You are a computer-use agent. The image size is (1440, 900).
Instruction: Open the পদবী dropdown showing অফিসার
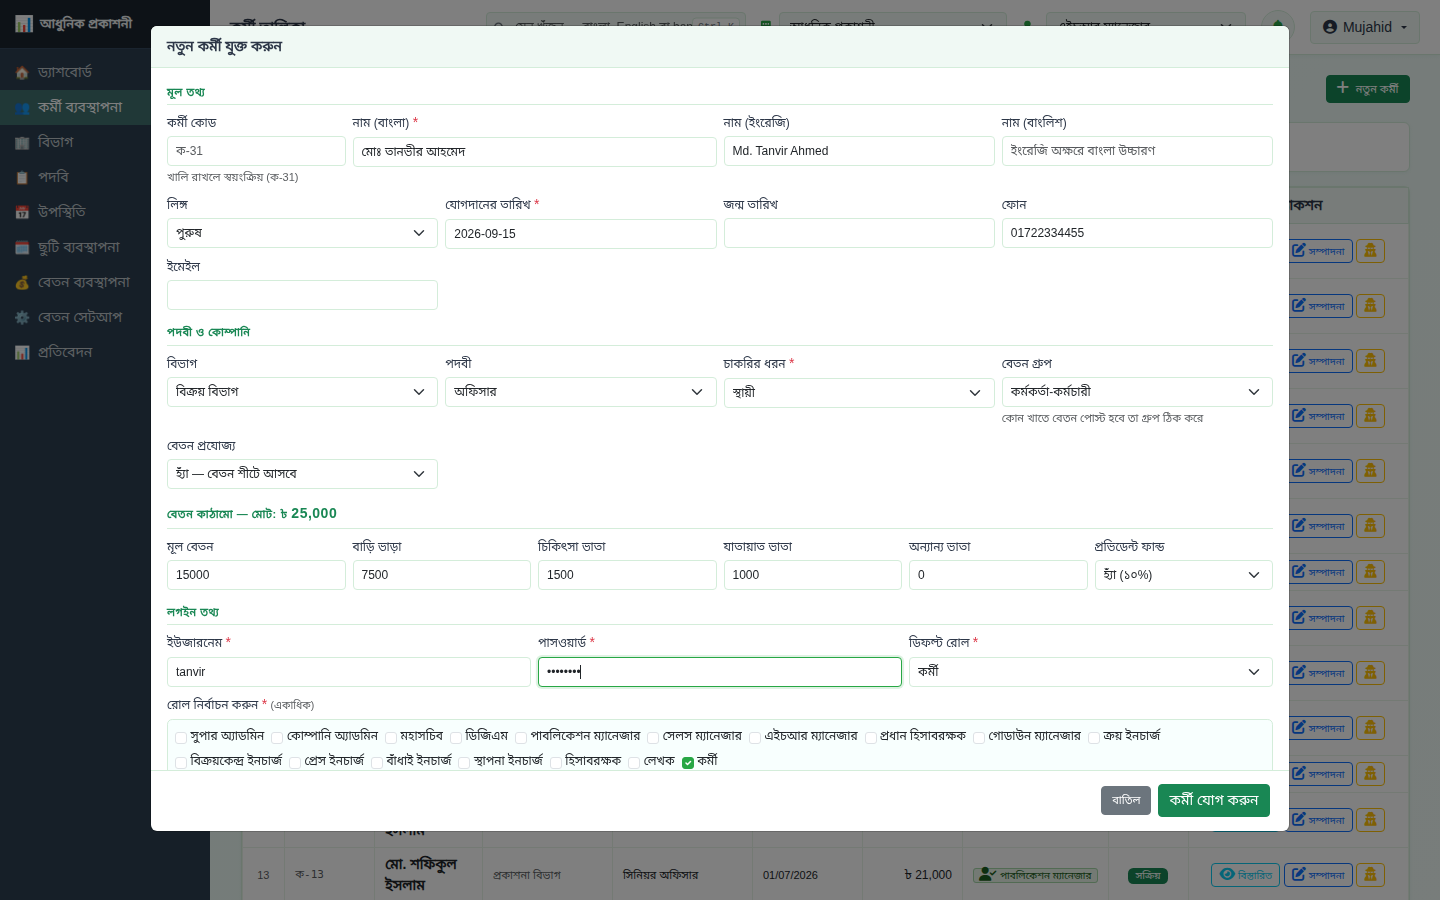(x=580, y=392)
